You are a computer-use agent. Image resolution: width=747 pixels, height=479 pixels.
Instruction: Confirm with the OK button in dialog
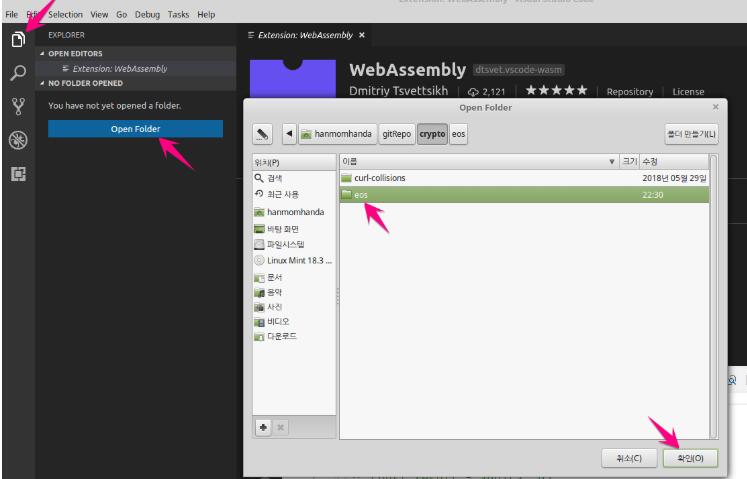tap(690, 458)
